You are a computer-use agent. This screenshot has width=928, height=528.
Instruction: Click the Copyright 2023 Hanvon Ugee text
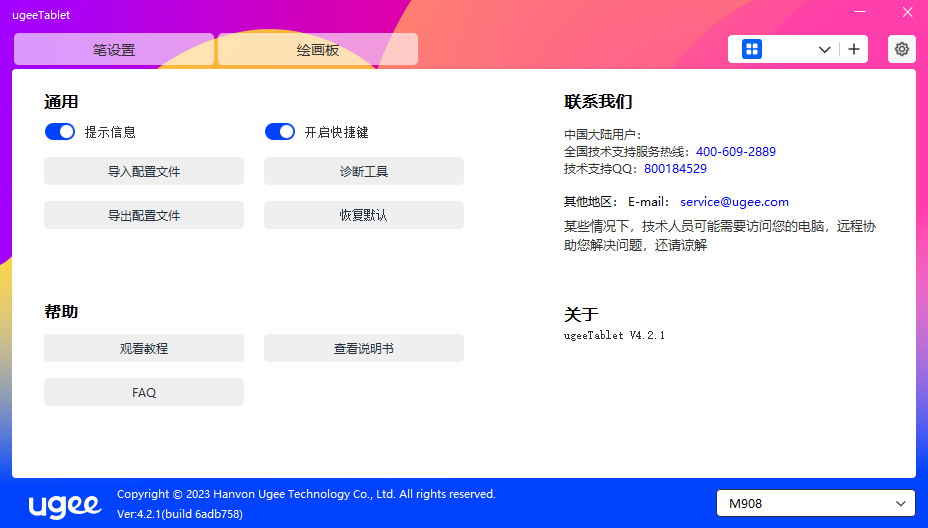306,494
